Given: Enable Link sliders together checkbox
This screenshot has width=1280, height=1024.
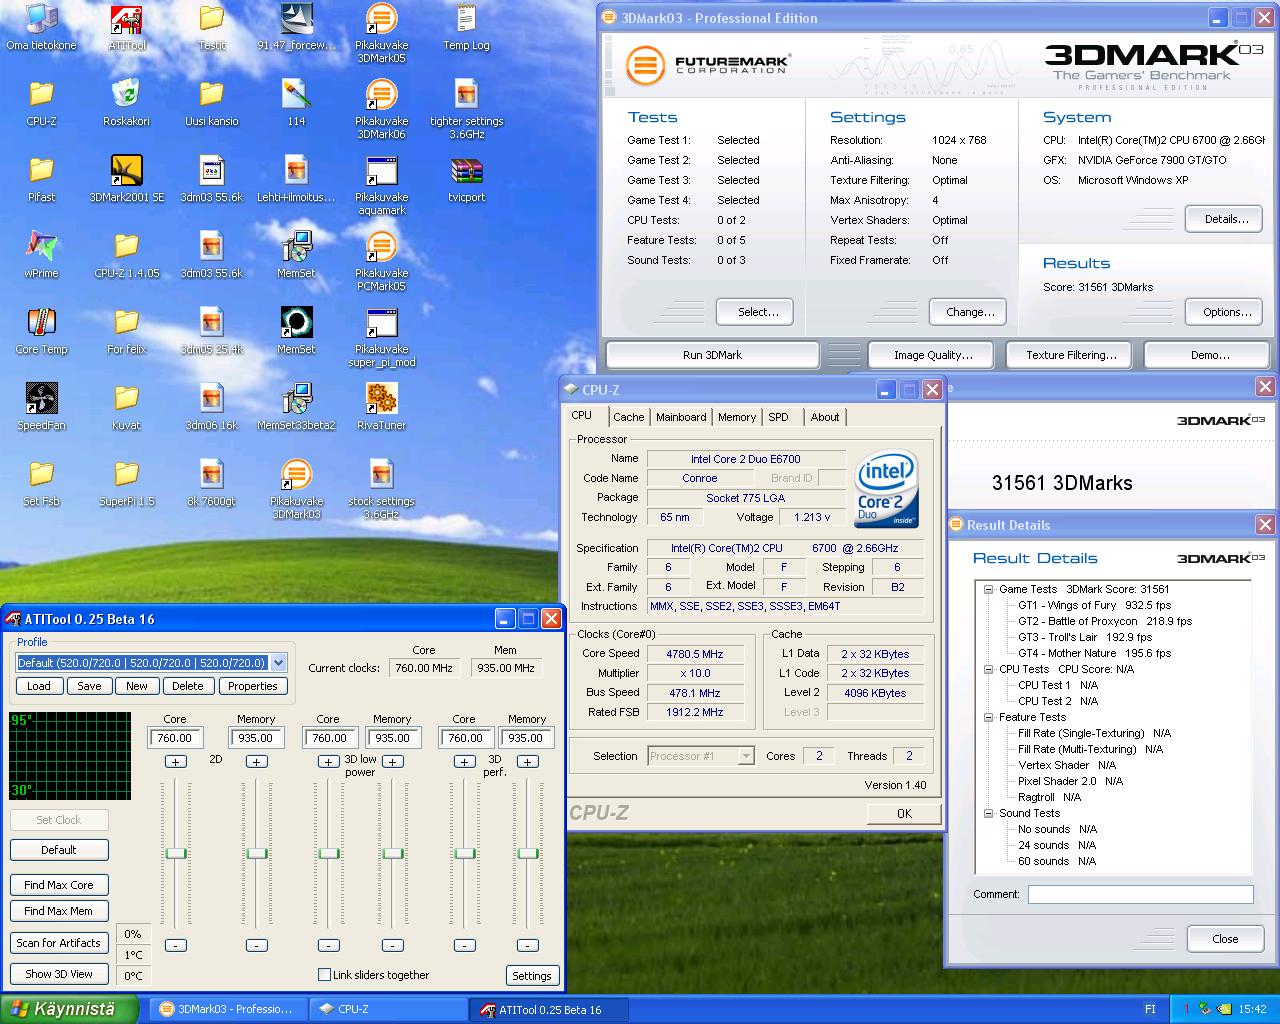Looking at the screenshot, I should point(324,974).
